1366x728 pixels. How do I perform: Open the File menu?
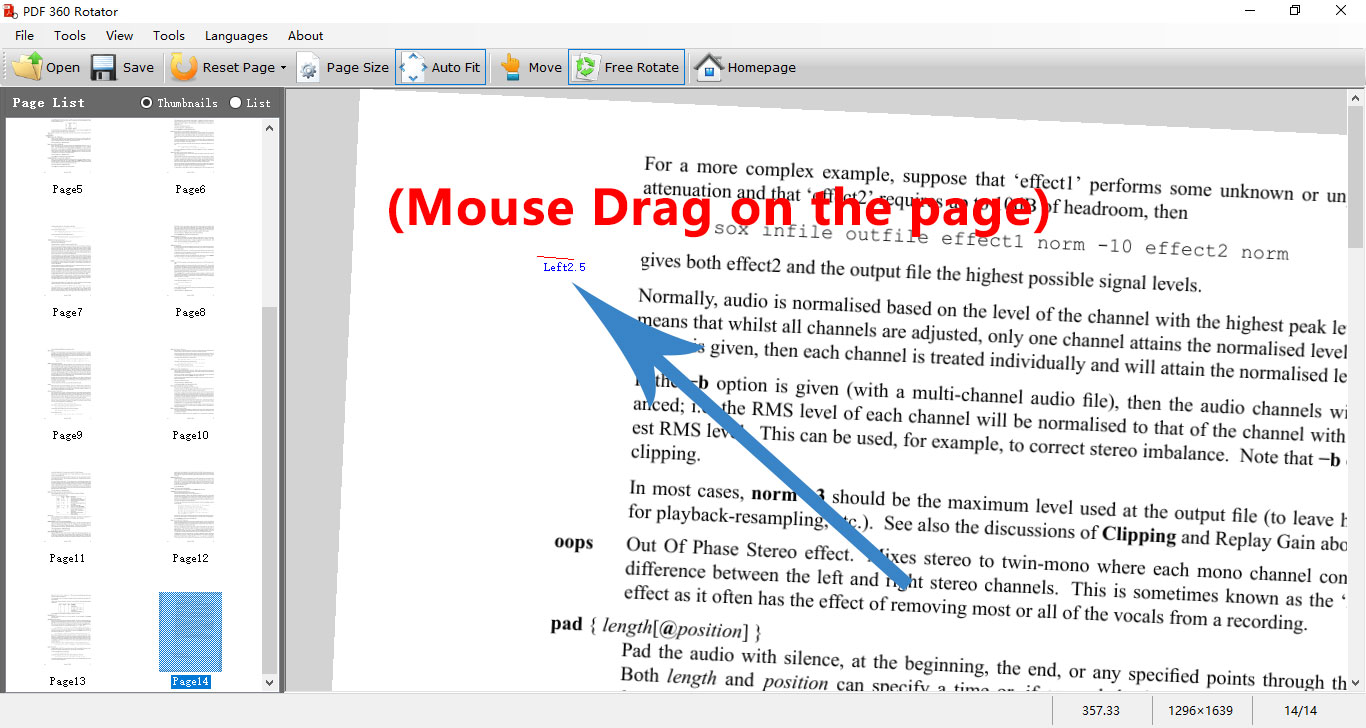(x=24, y=35)
